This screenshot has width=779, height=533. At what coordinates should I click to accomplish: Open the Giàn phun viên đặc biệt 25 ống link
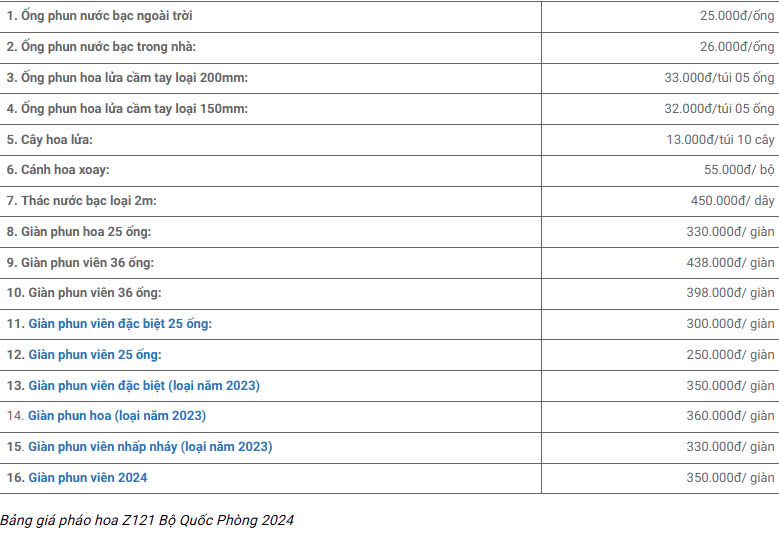120,324
